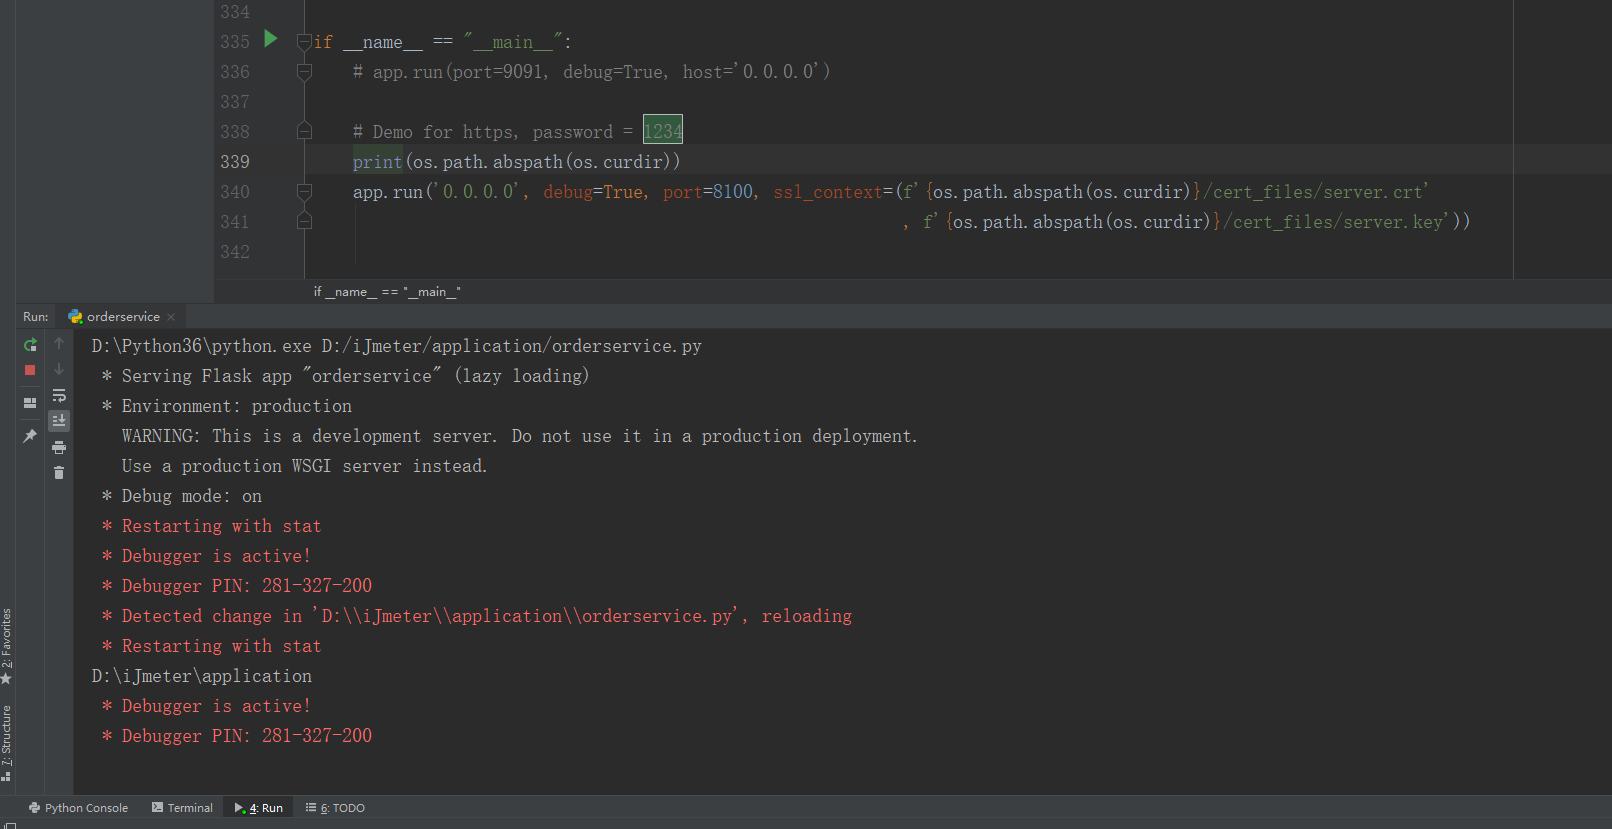Clear all console output with trash icon
The height and width of the screenshot is (829, 1612).
(59, 473)
